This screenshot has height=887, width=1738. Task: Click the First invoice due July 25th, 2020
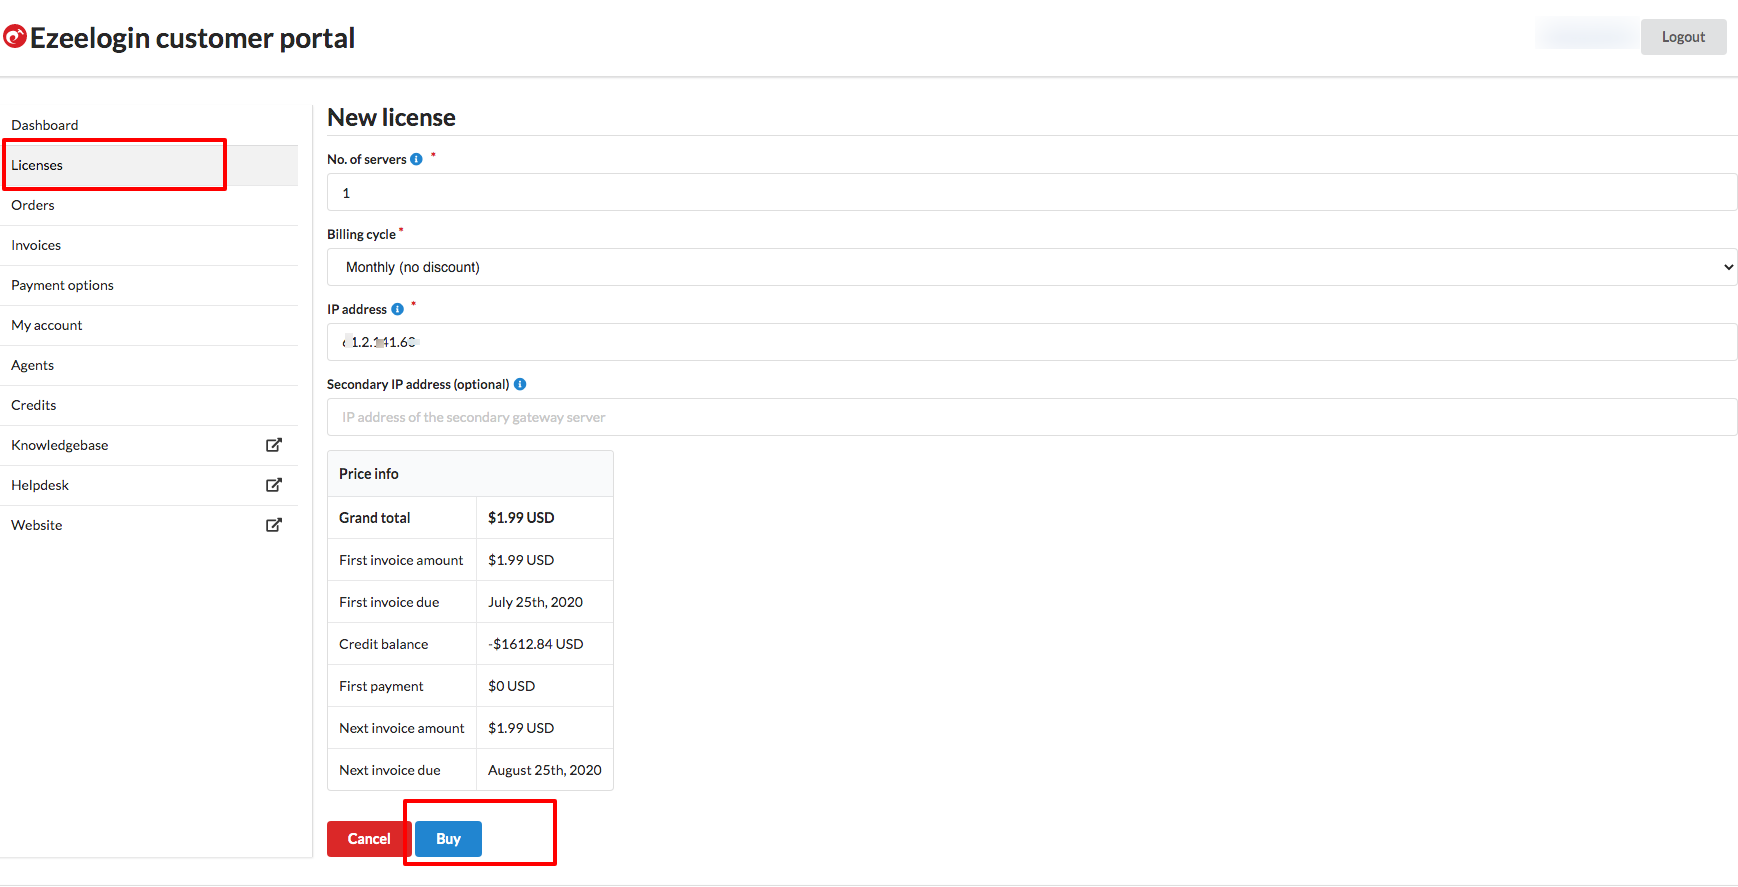tap(535, 602)
